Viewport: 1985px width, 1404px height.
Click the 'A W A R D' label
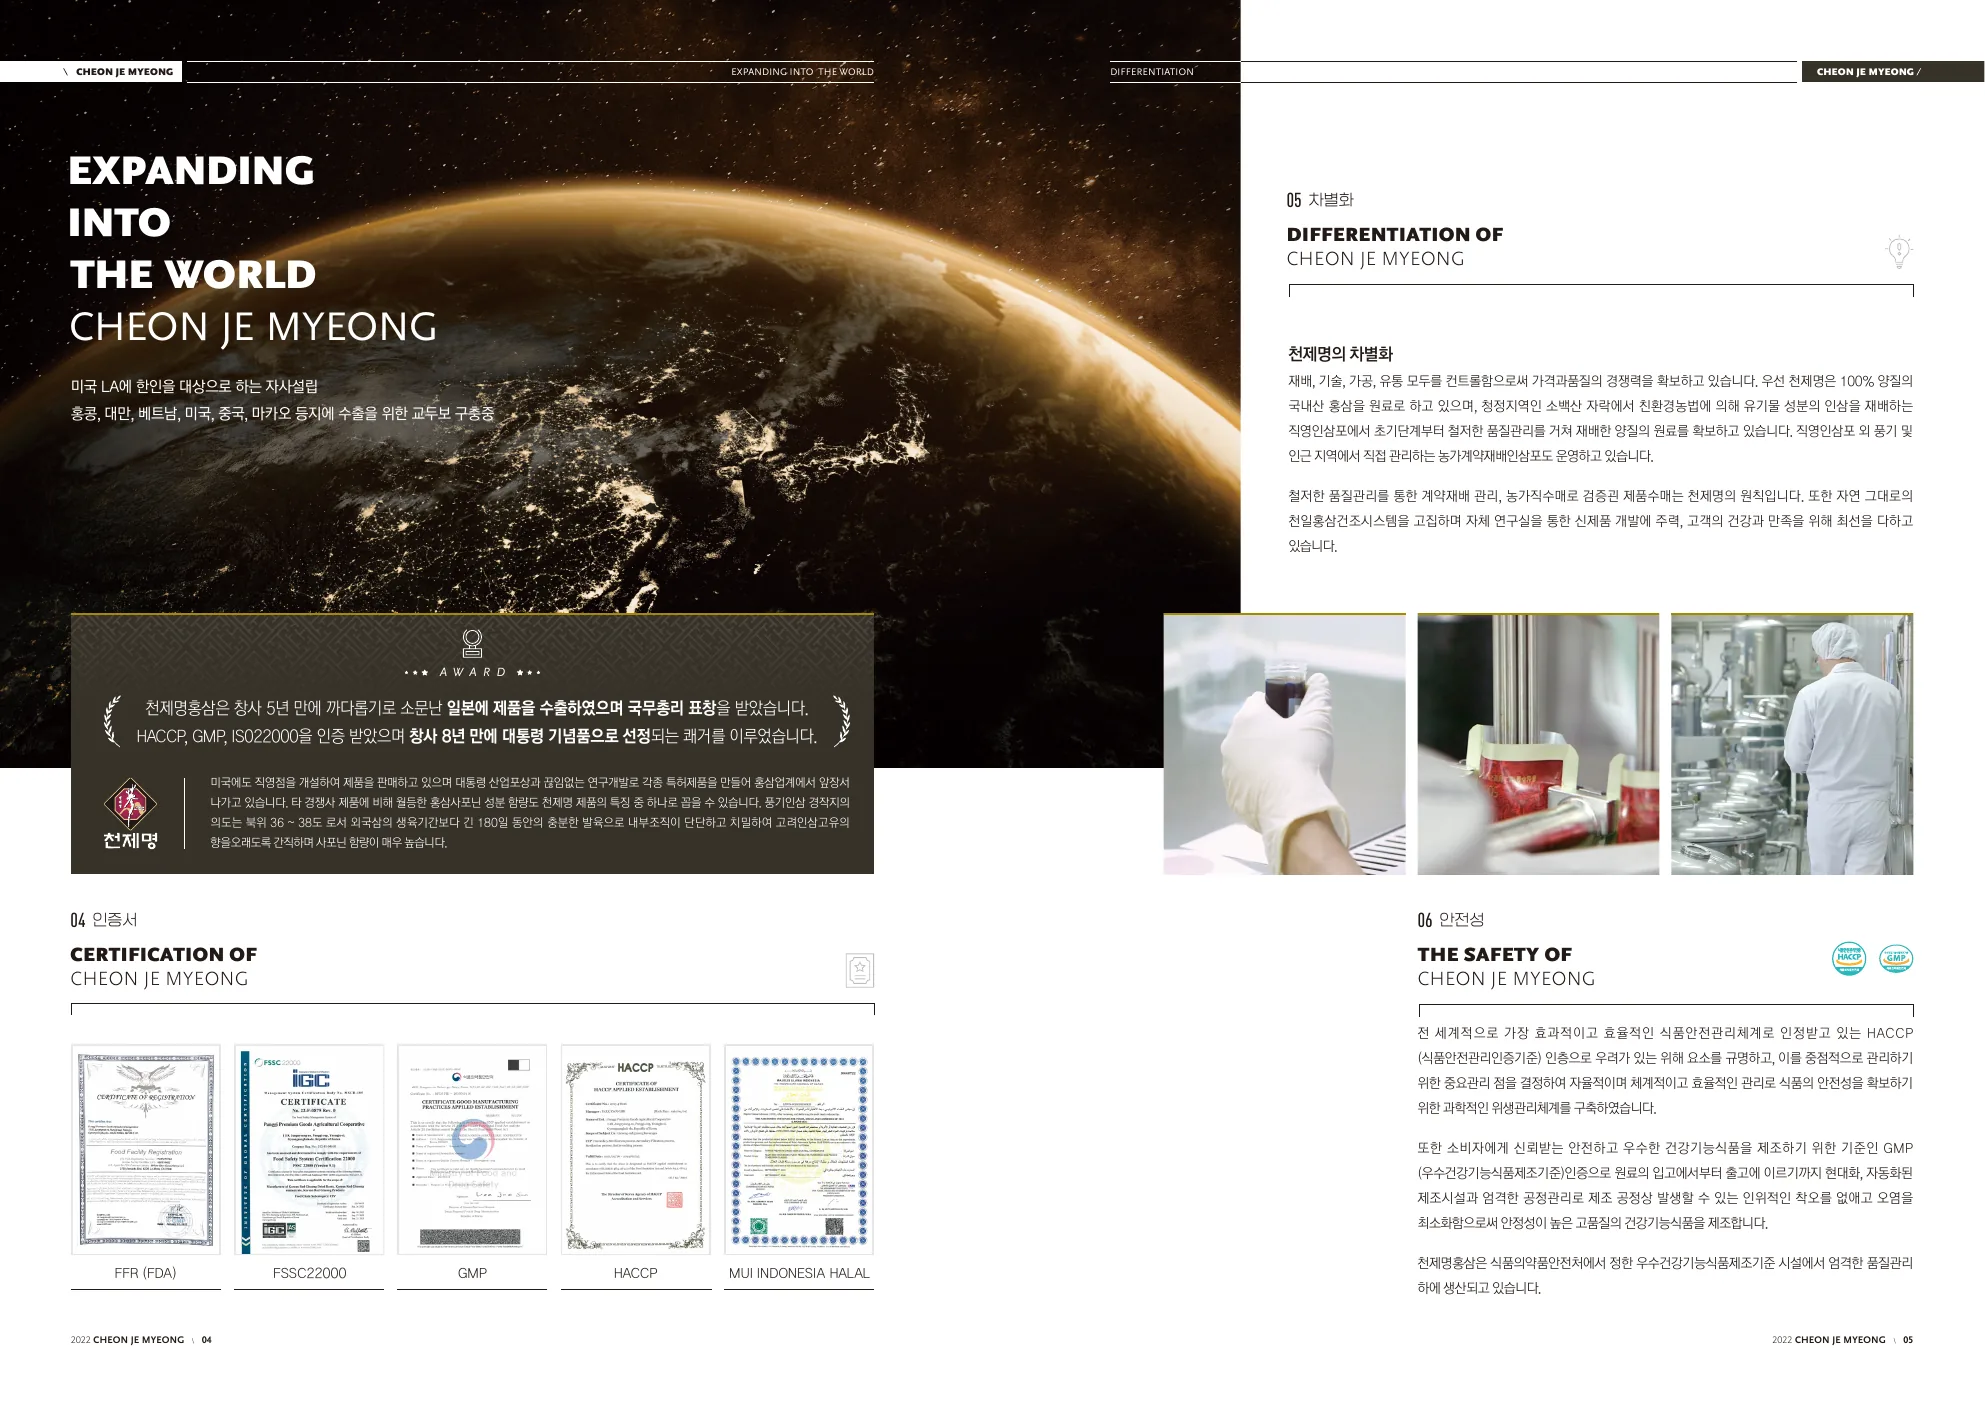click(472, 672)
